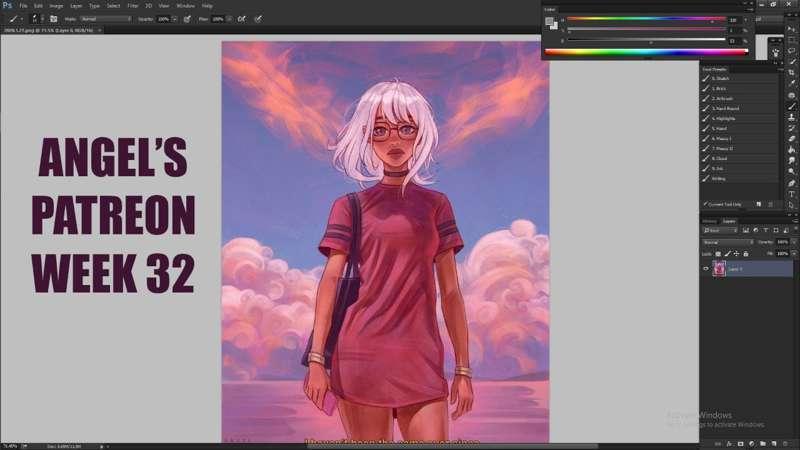800x450 pixels.
Task: Toggle filter for pixel layers
Action: coord(746,231)
